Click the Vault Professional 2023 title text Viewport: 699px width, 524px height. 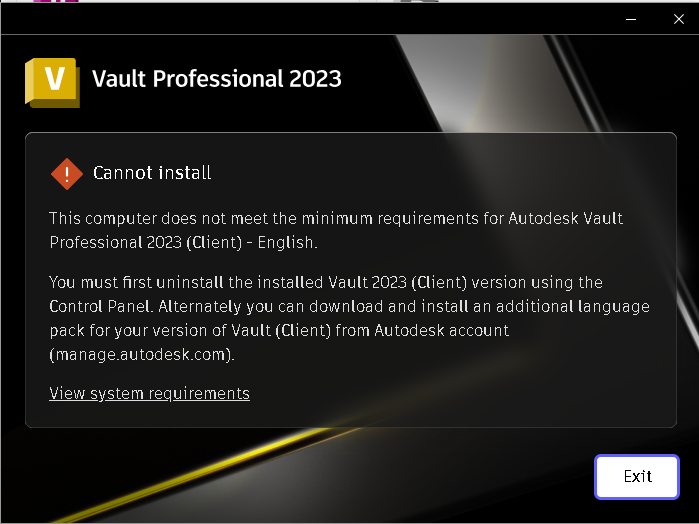coord(217,78)
